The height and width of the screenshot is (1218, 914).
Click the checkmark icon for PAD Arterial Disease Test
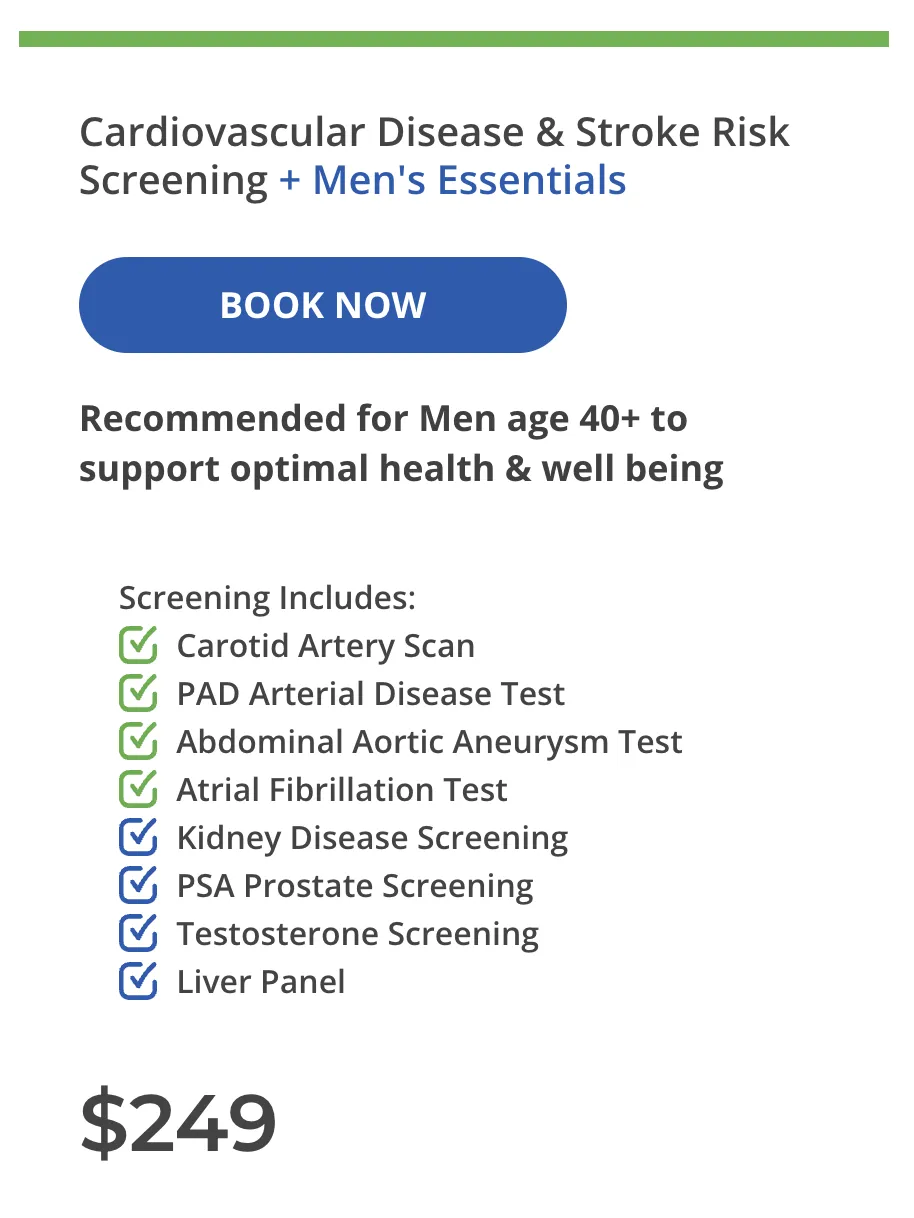click(138, 693)
